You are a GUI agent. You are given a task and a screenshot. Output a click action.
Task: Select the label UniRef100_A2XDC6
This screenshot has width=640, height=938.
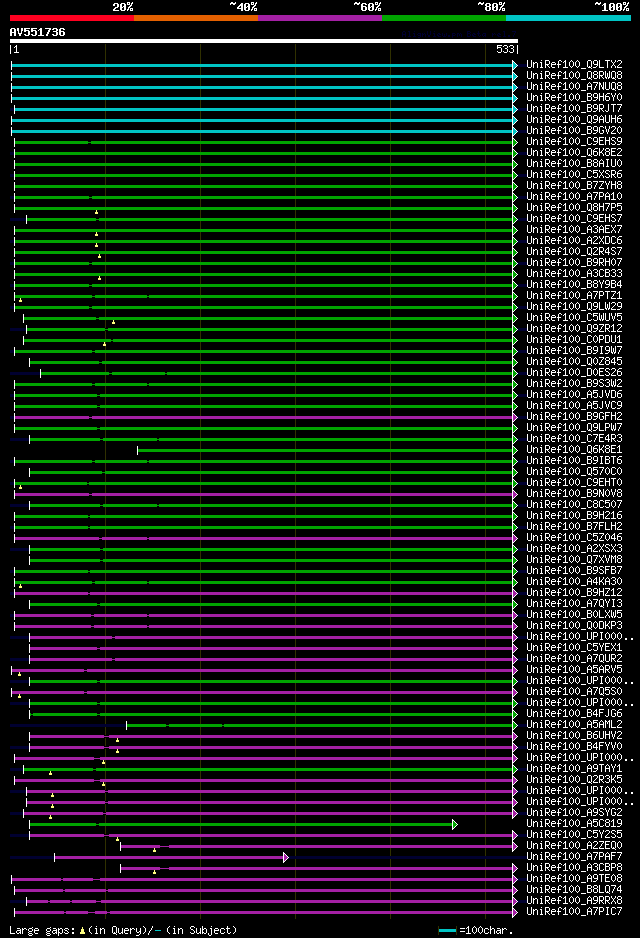coord(574,240)
